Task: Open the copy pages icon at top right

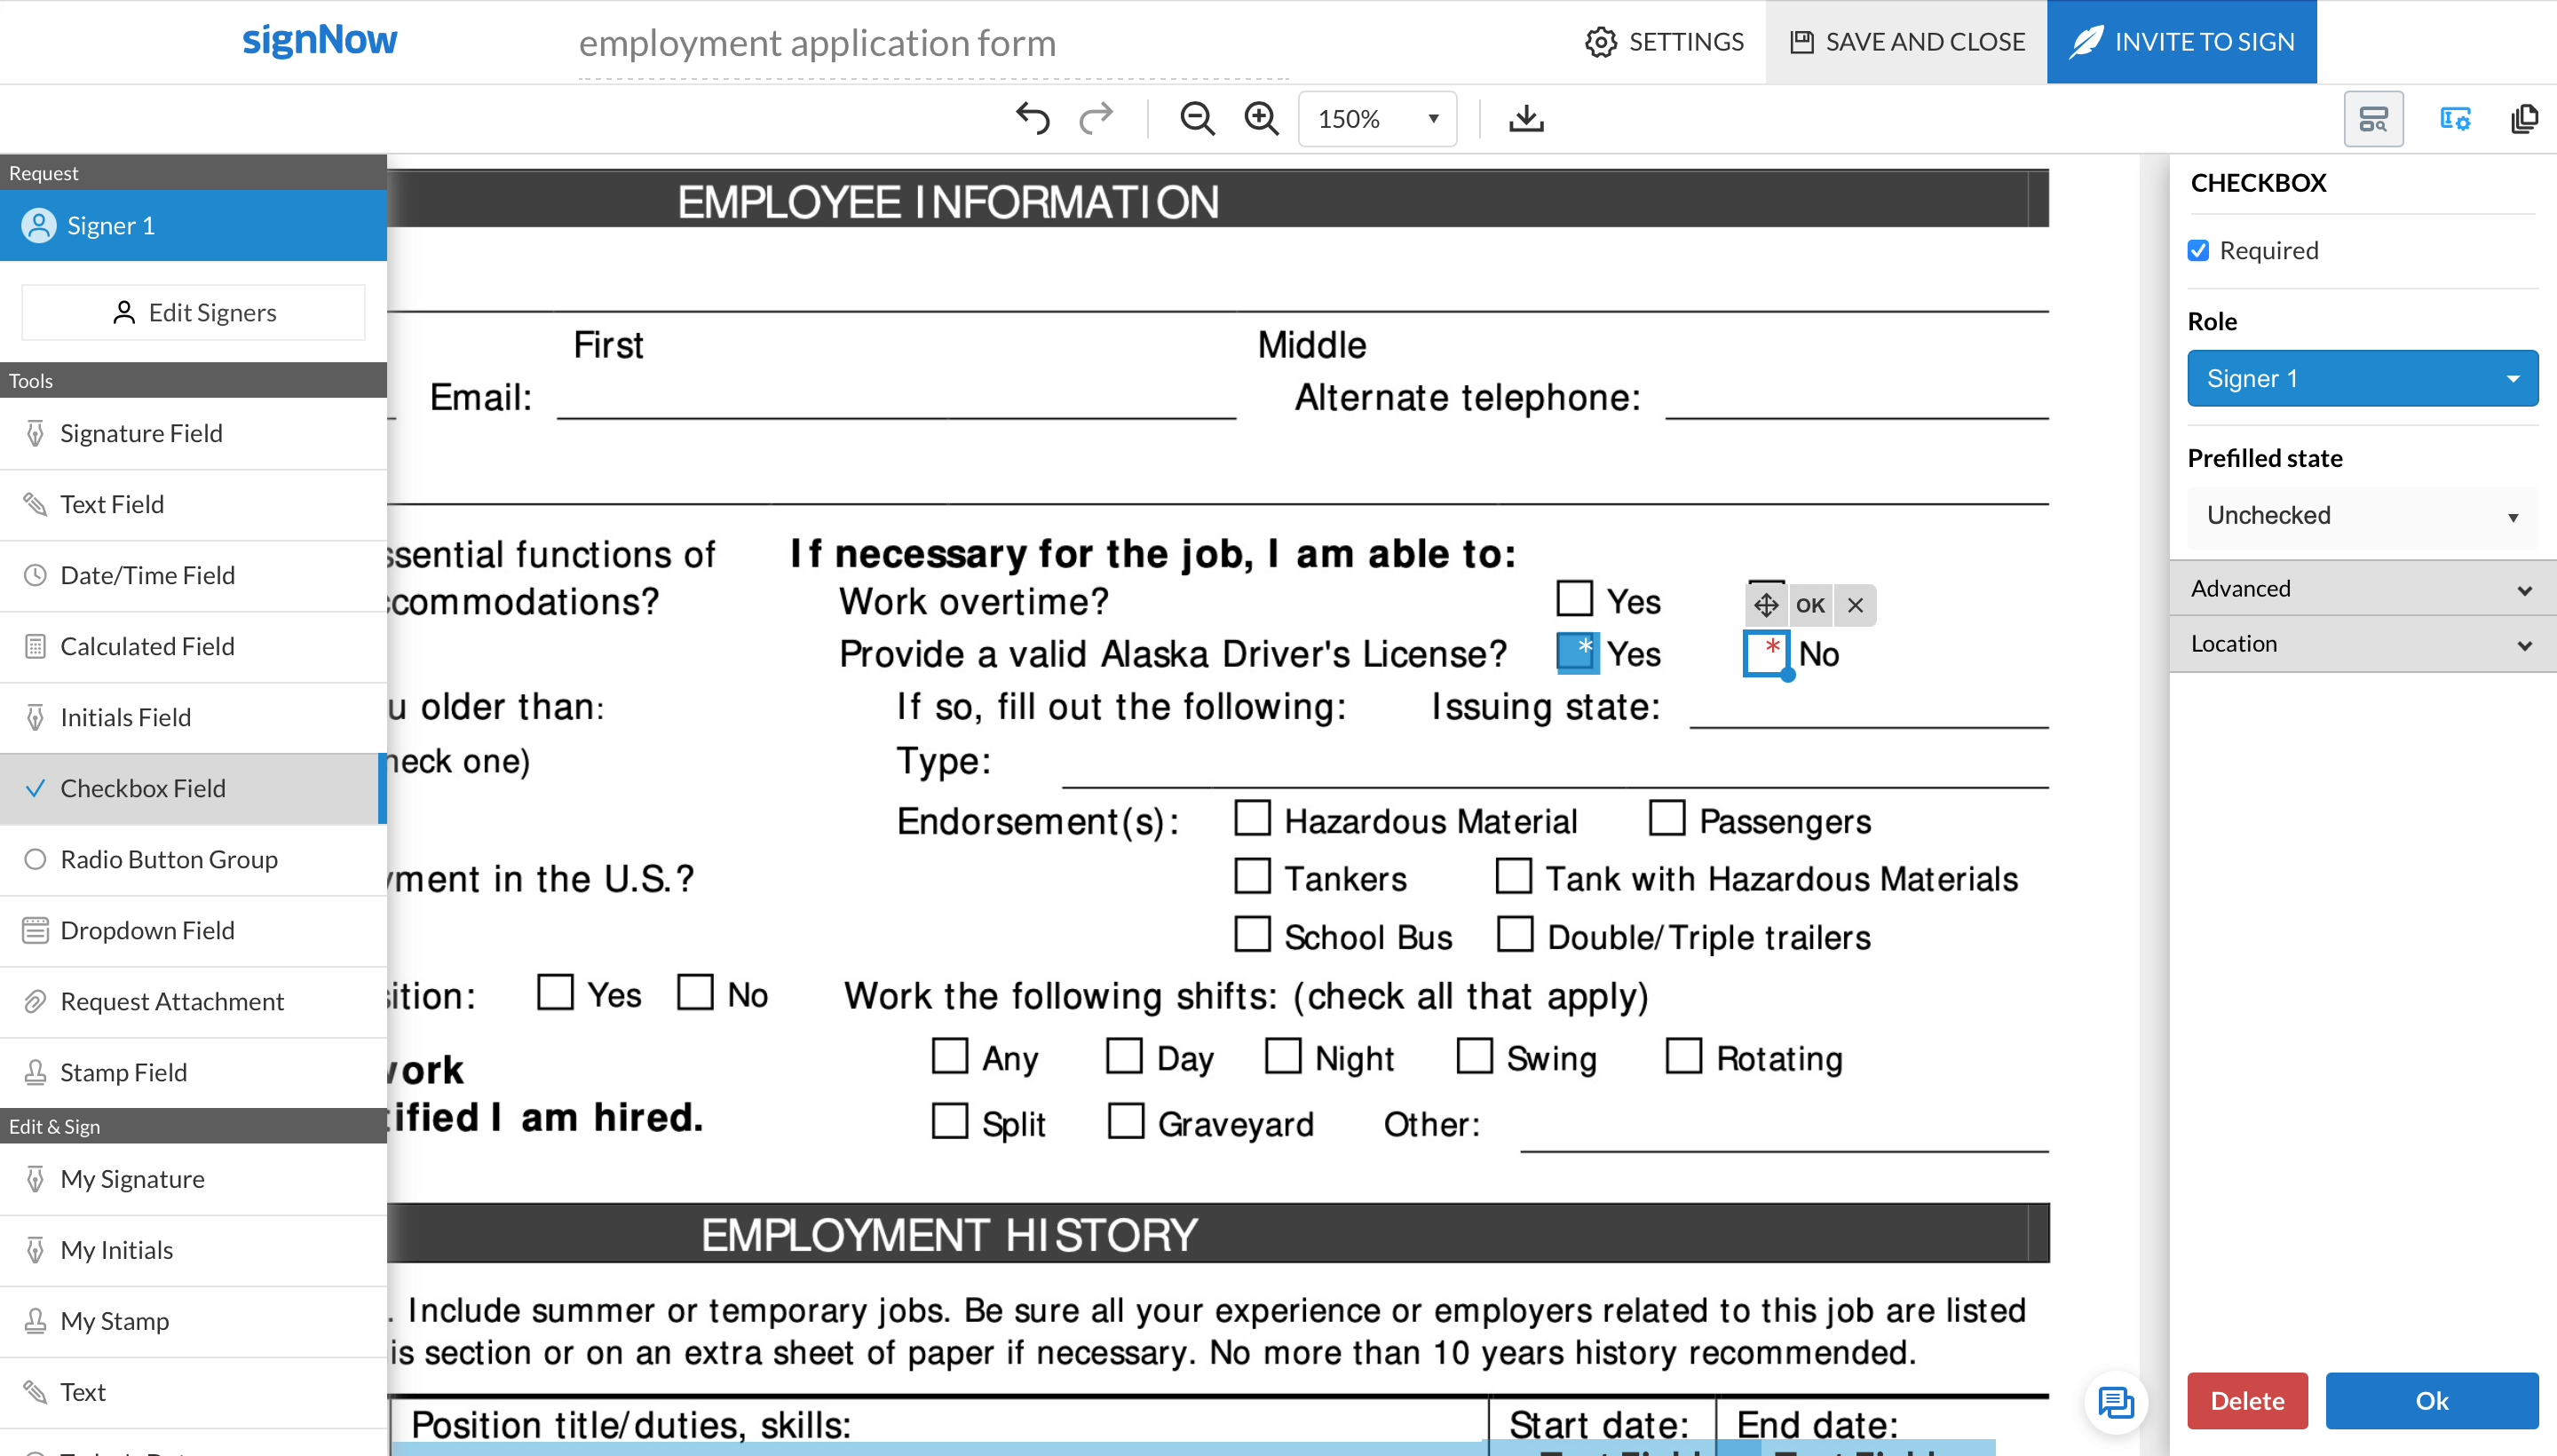Action: pos(2524,119)
